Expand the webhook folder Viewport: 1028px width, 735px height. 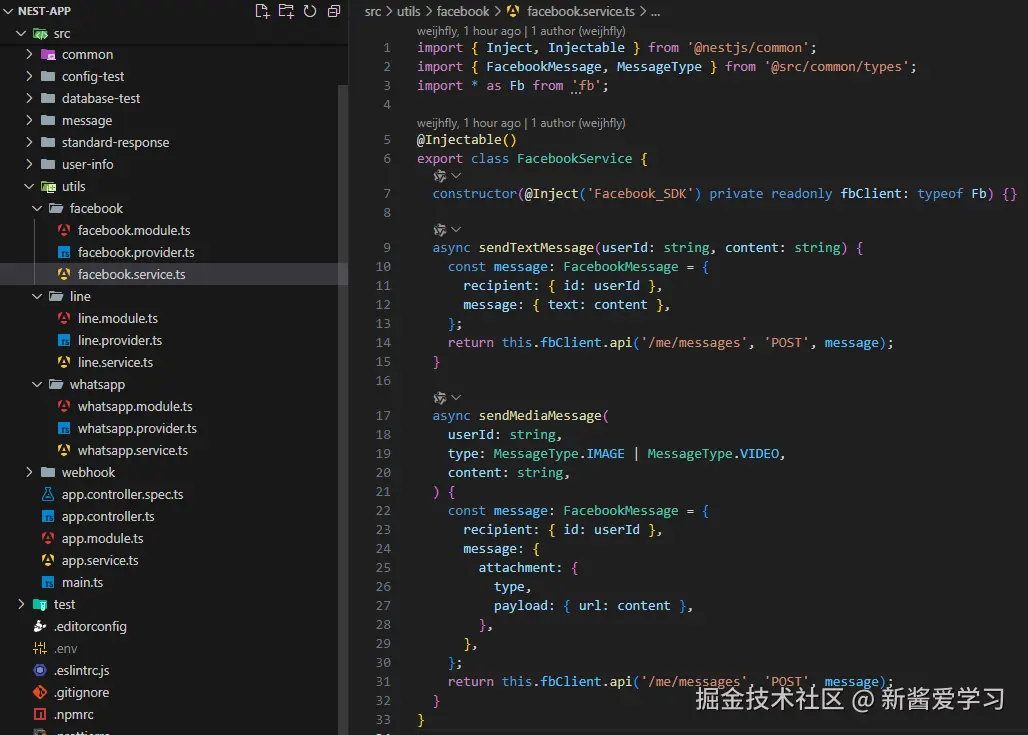[x=29, y=472]
